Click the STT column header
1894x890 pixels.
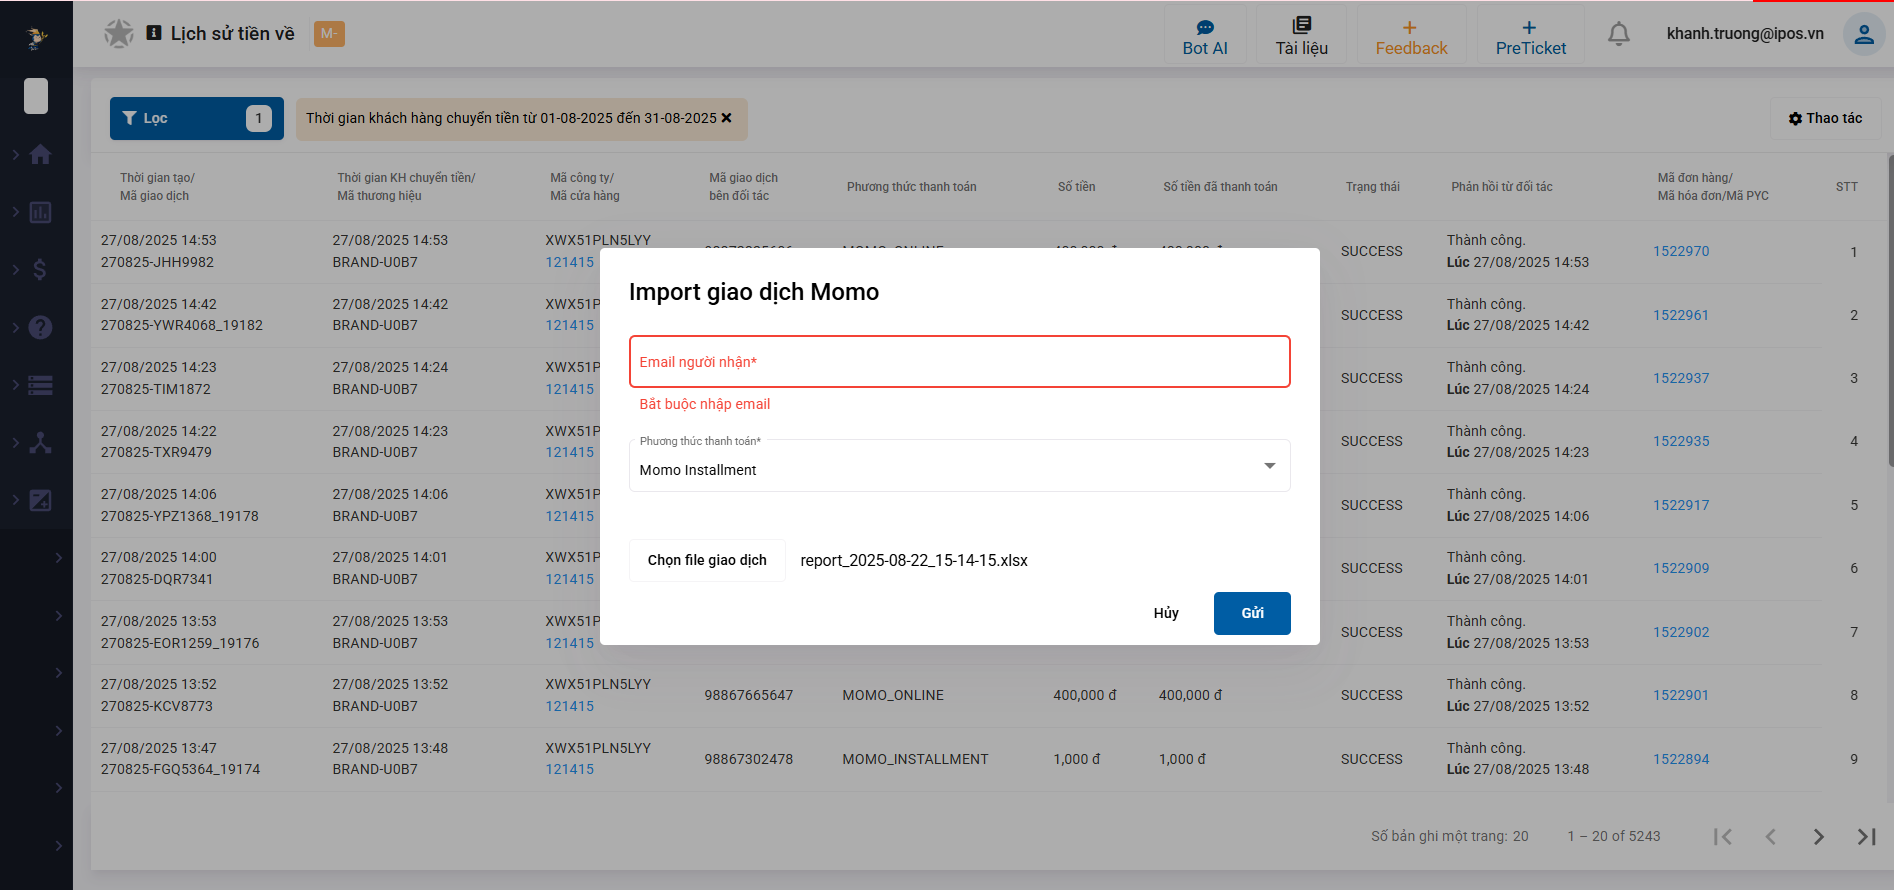click(x=1847, y=187)
